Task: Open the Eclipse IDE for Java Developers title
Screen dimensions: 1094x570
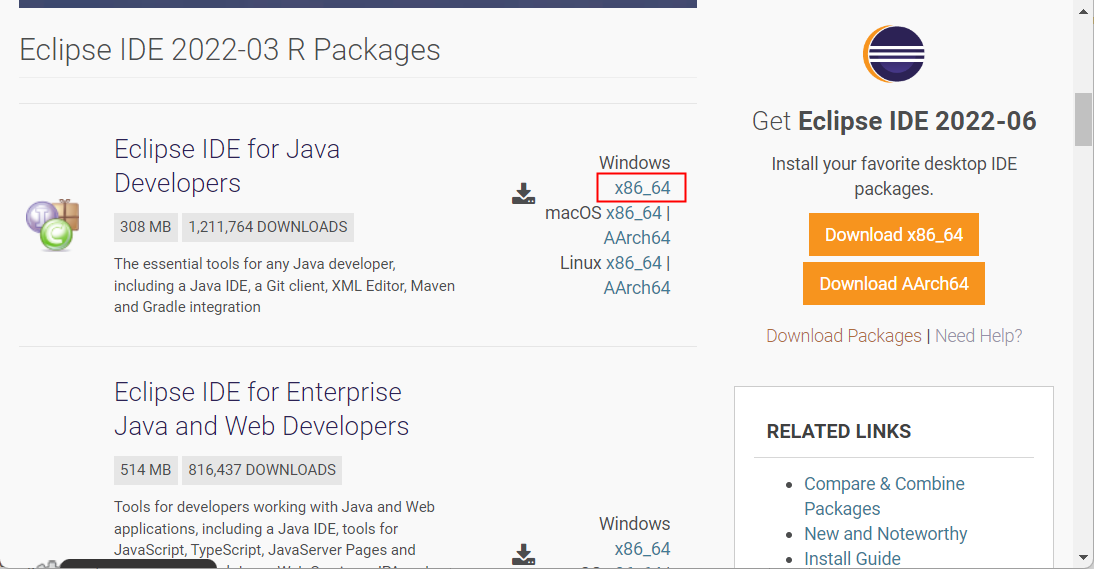Action: pyautogui.click(x=227, y=166)
